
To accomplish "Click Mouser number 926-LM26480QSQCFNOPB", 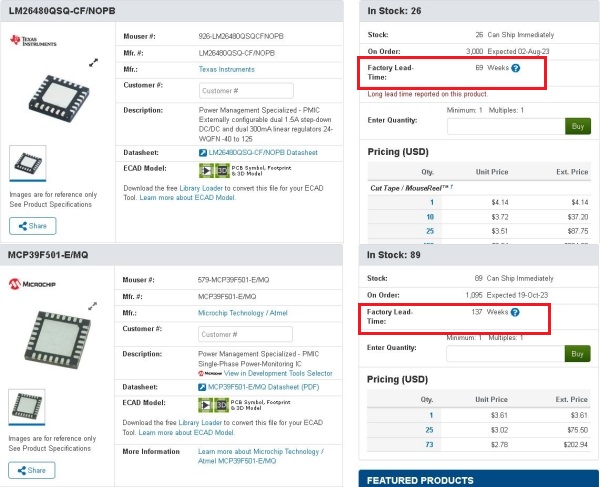I will click(x=241, y=36).
